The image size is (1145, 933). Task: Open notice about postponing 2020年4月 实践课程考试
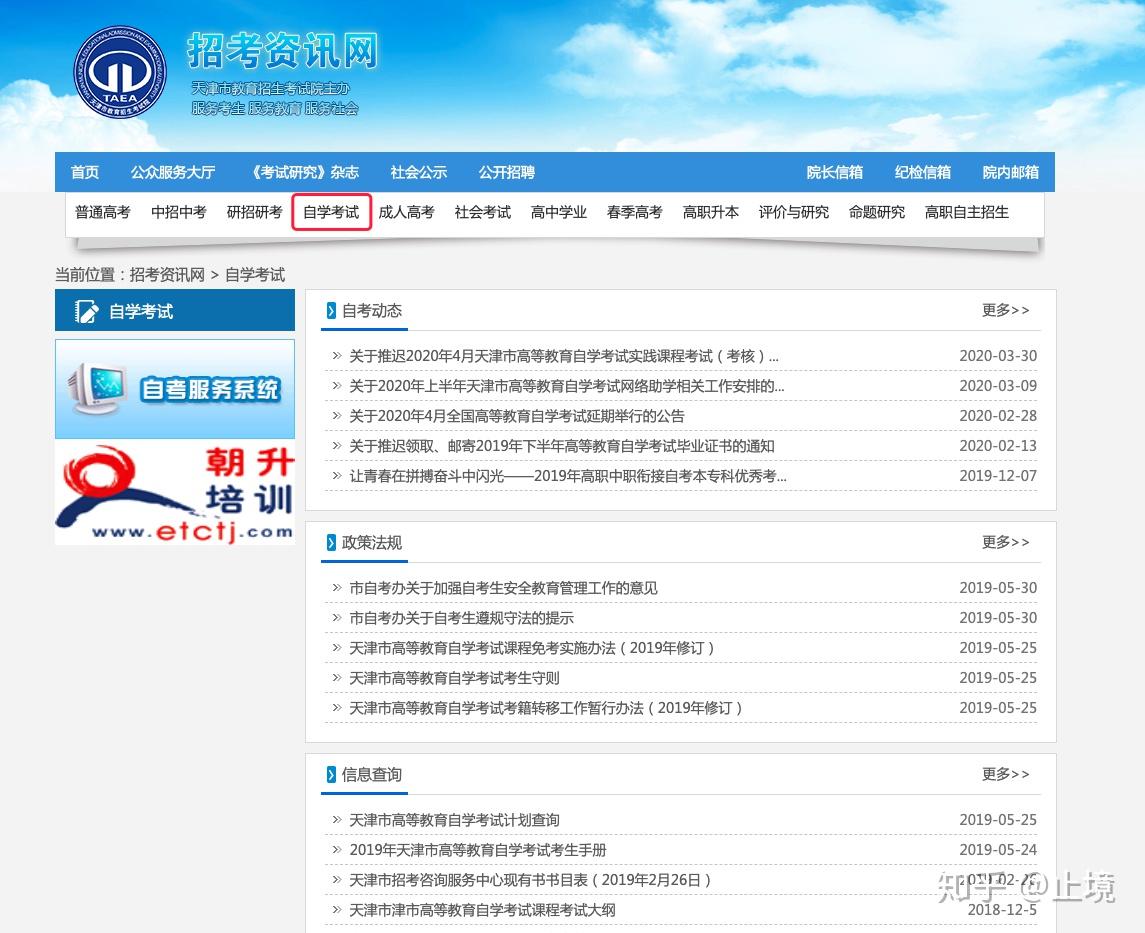(564, 356)
